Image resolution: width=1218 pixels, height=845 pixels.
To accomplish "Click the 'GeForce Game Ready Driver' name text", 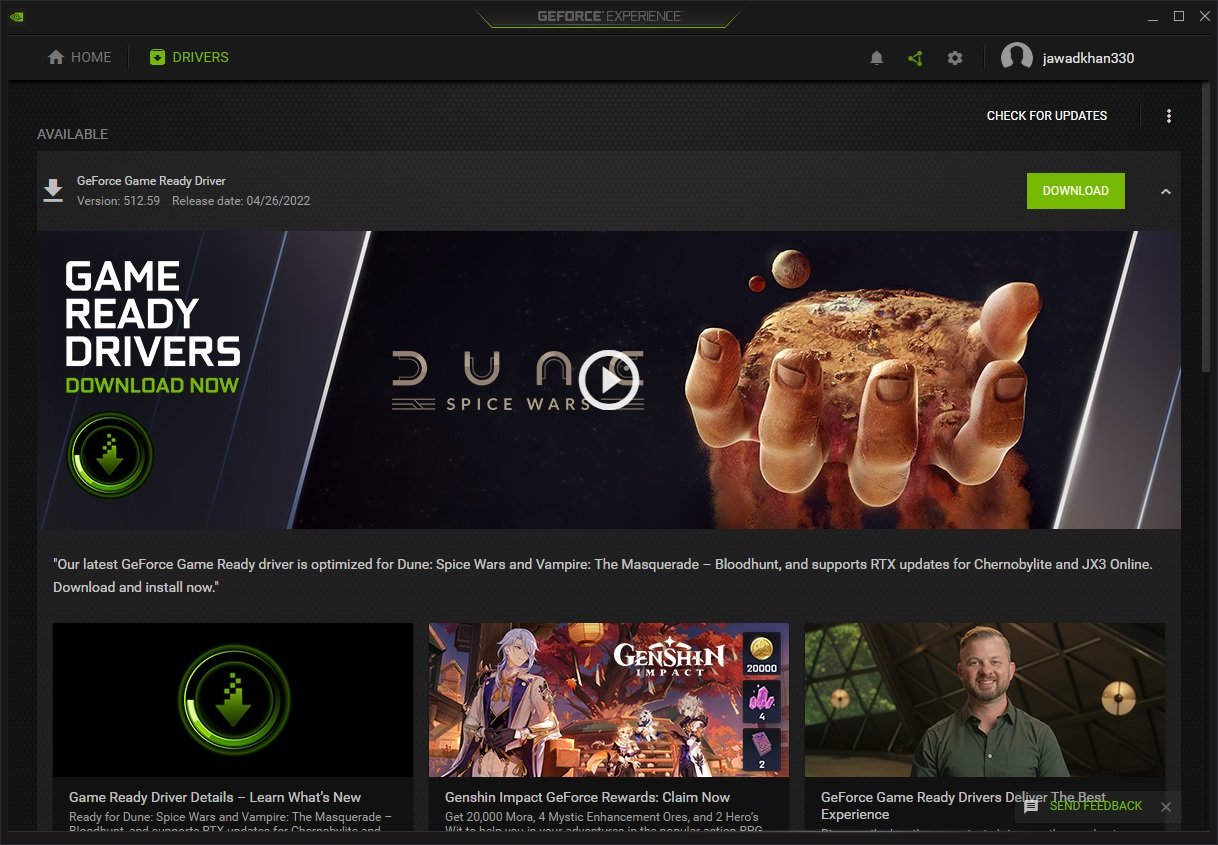I will click(x=151, y=181).
